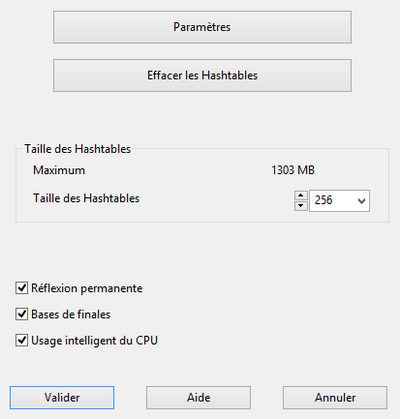This screenshot has height=419, width=400.
Task: Click the Bases de finales label text
Action: pyautogui.click(x=71, y=314)
